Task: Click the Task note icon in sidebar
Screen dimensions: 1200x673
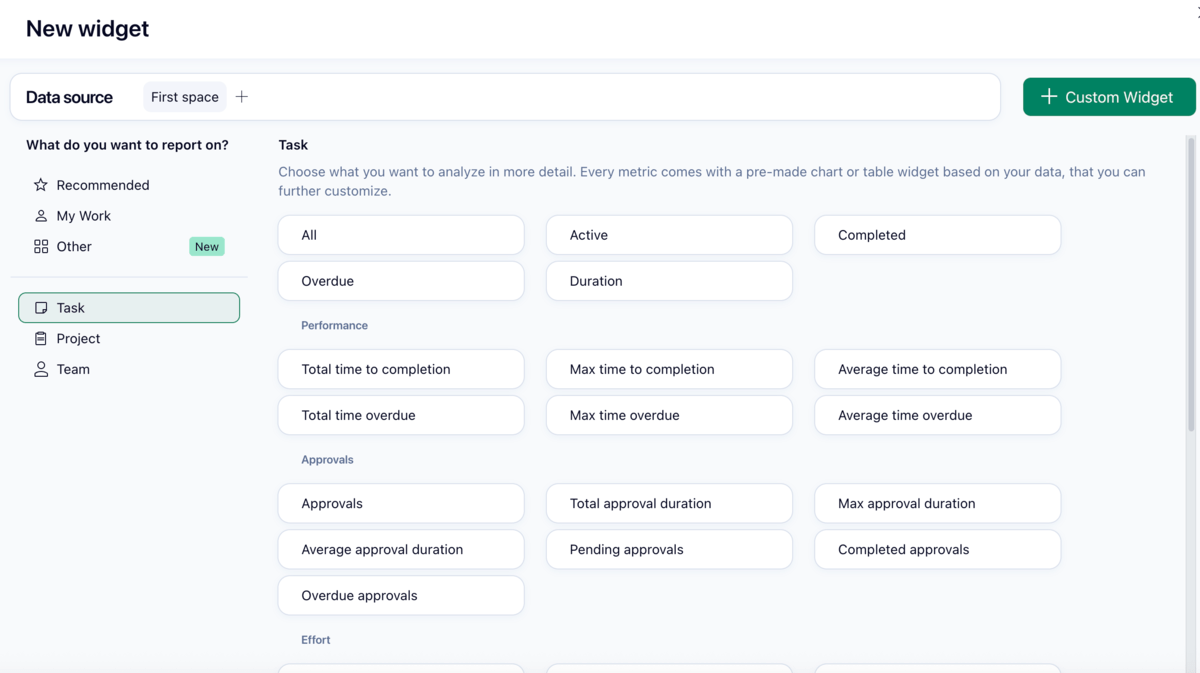Action: pos(41,308)
